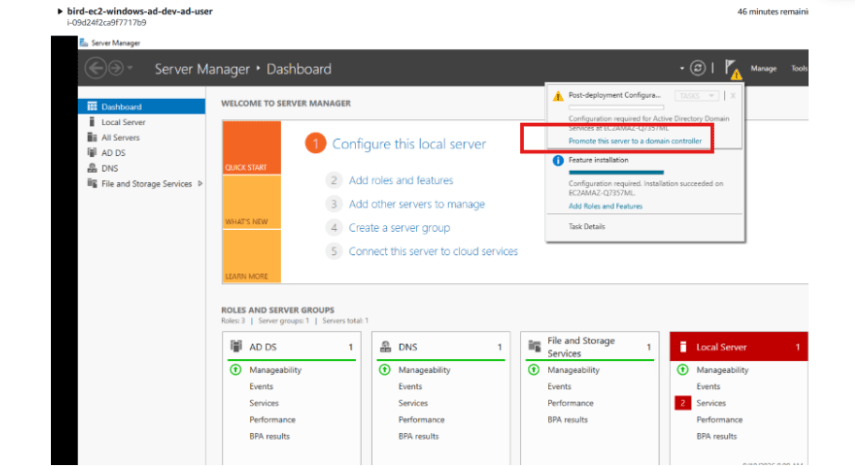Click the Dashboard sidebar icon
The width and height of the screenshot is (855, 466).
[x=92, y=106]
